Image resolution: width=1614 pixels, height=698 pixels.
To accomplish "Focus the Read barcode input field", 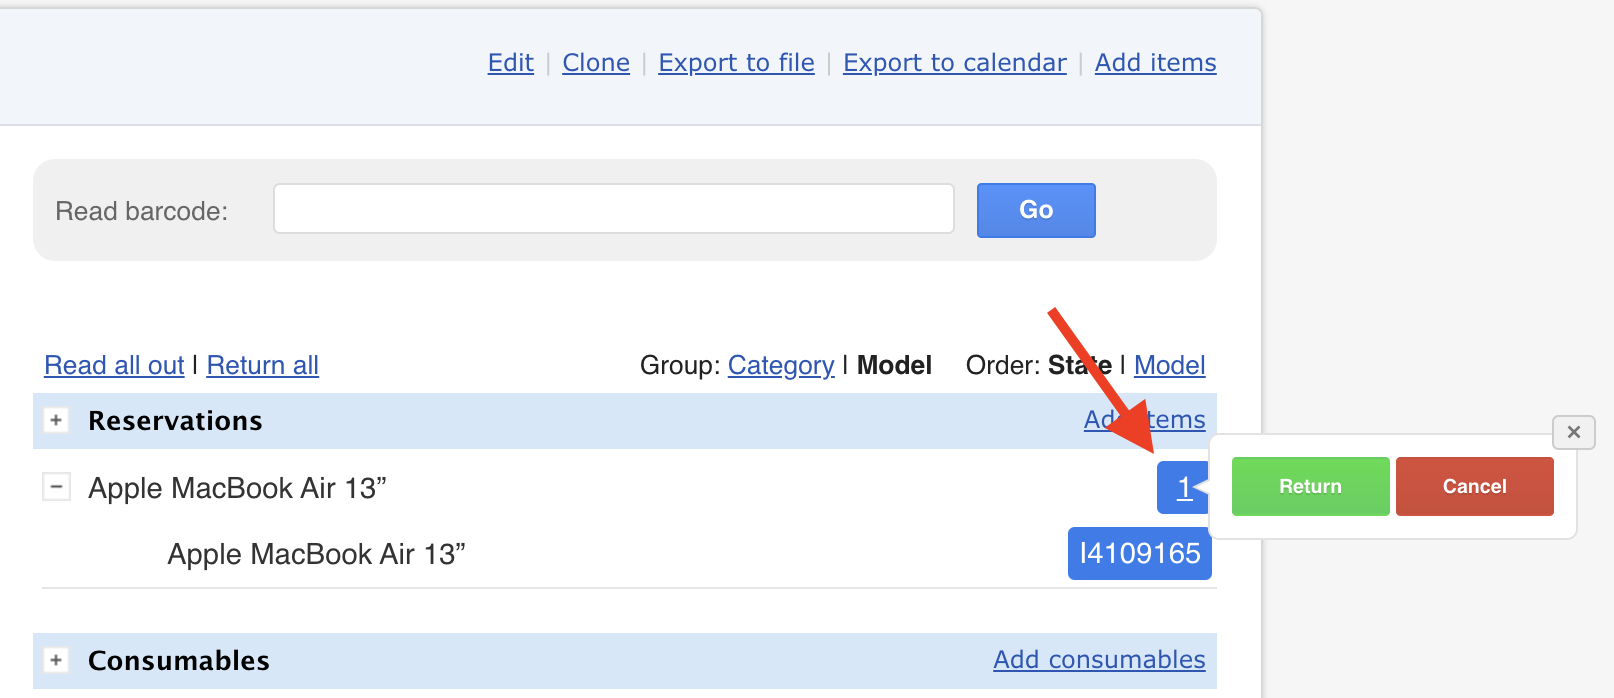I will click(x=614, y=209).
